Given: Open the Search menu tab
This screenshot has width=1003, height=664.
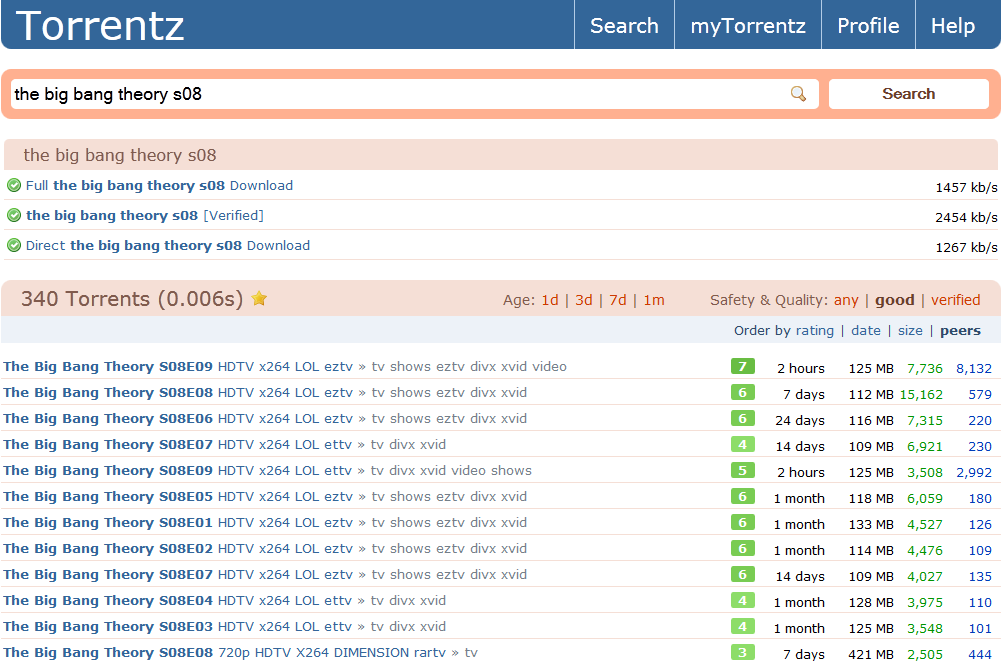Looking at the screenshot, I should pyautogui.click(x=624, y=26).
